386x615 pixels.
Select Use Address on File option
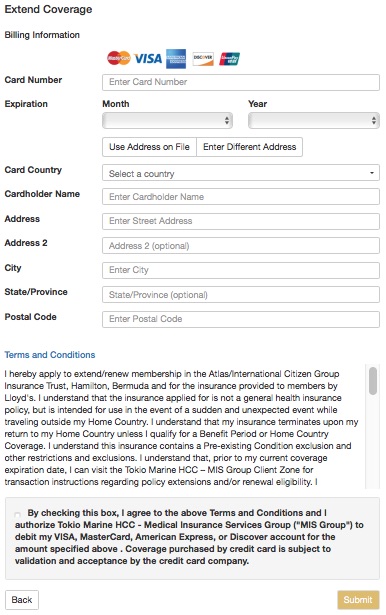coord(149,147)
